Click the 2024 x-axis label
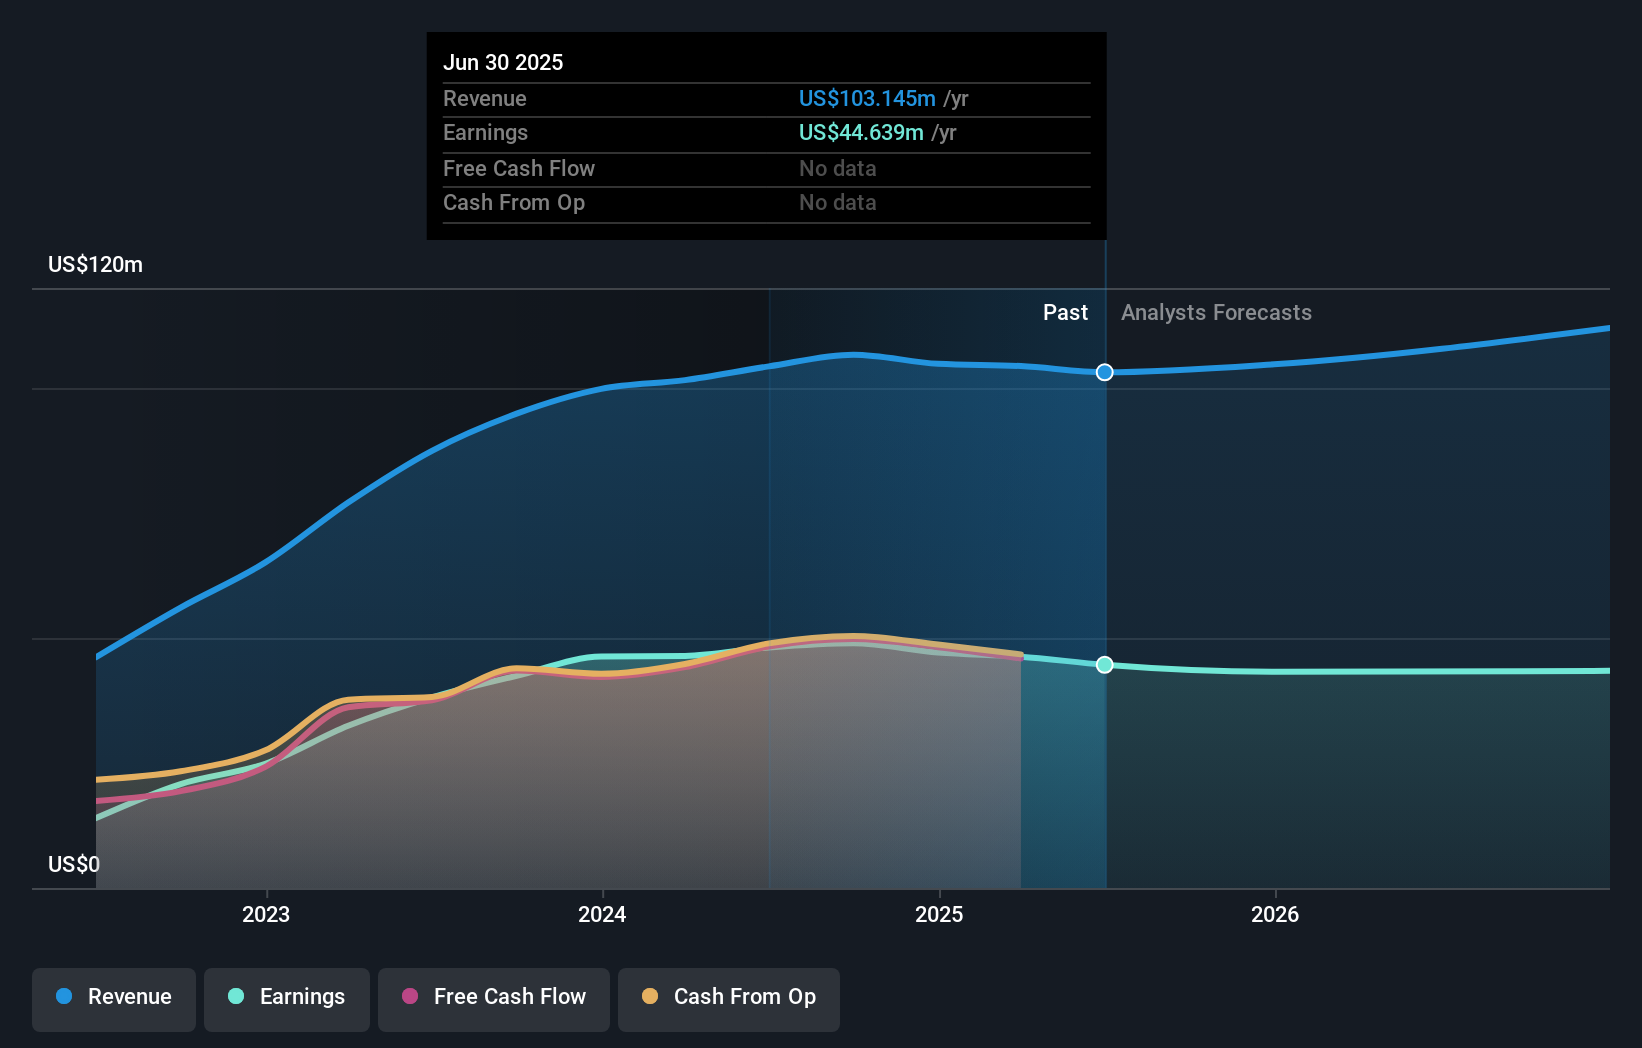 pyautogui.click(x=602, y=914)
